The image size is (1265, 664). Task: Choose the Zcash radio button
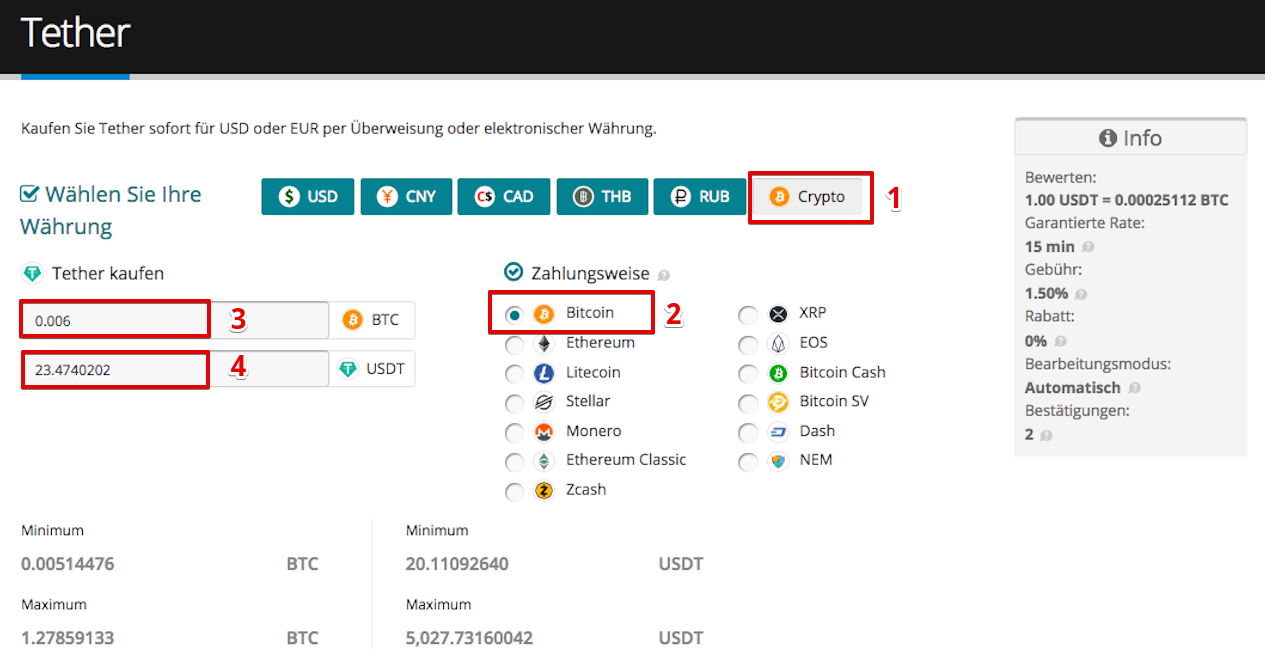click(x=514, y=492)
